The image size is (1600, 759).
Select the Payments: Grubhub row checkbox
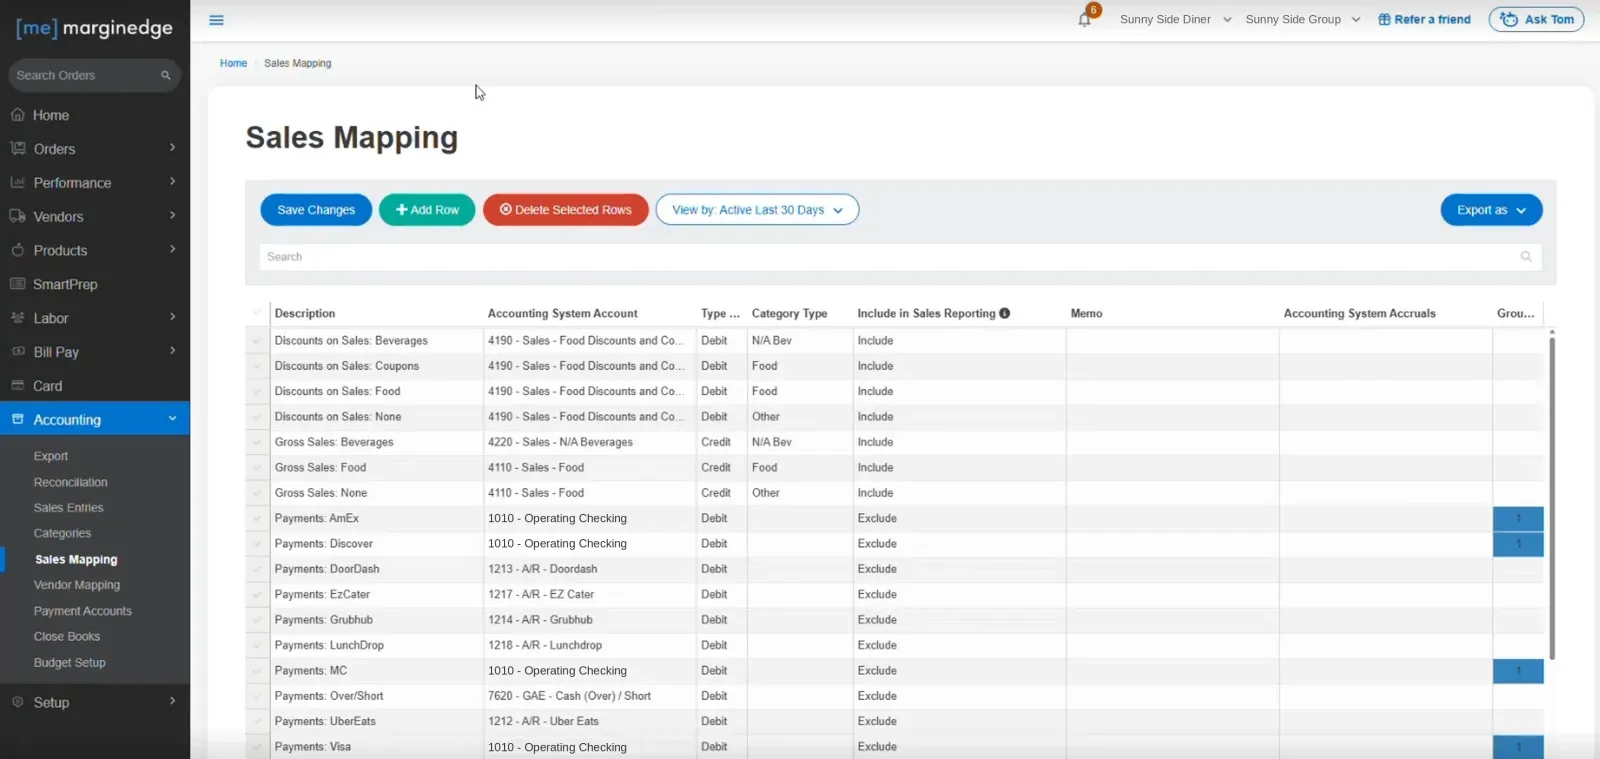pos(257,620)
